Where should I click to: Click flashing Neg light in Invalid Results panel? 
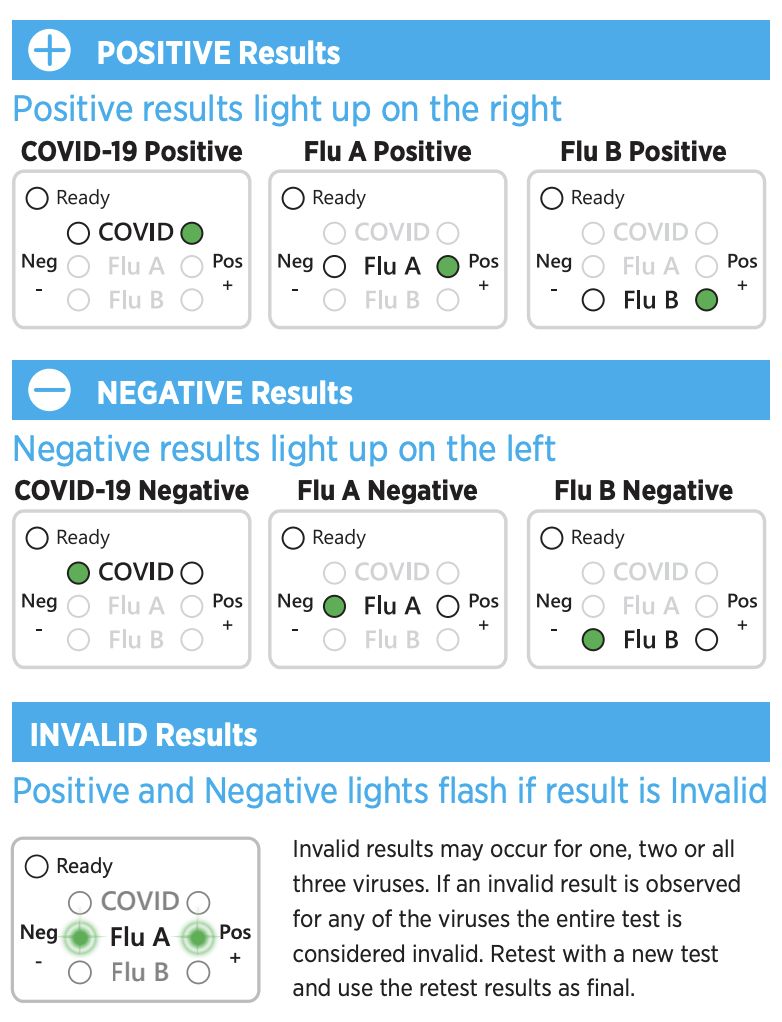[x=80, y=938]
